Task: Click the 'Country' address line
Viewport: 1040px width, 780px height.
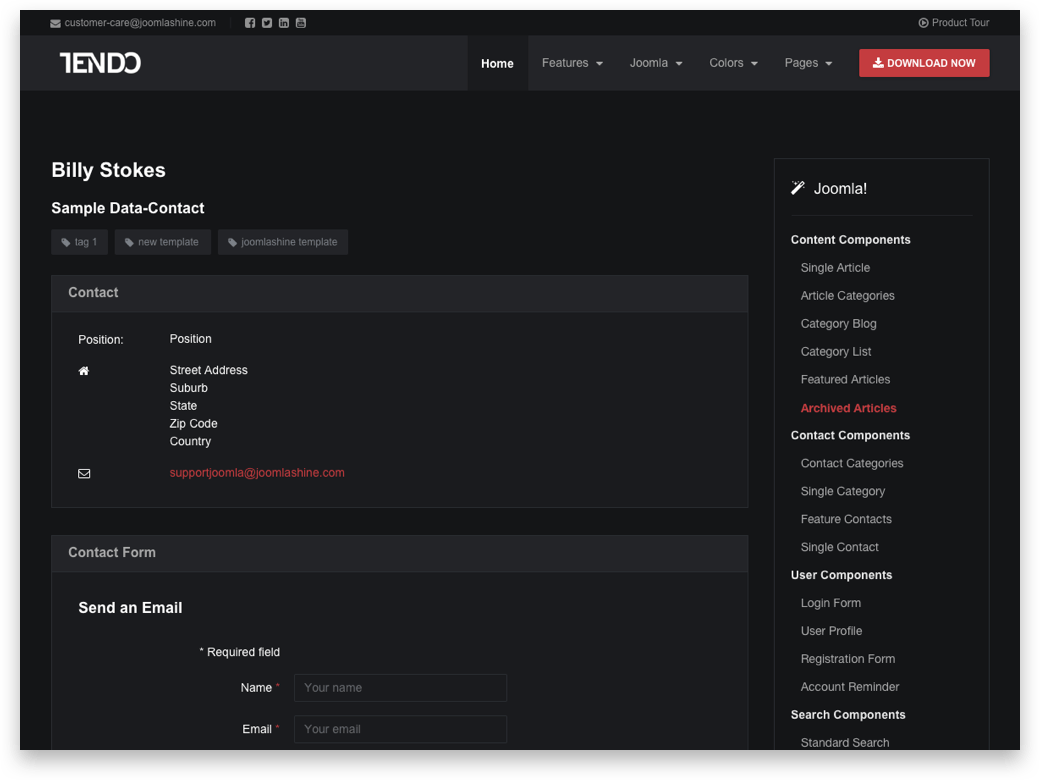Action: pos(190,442)
